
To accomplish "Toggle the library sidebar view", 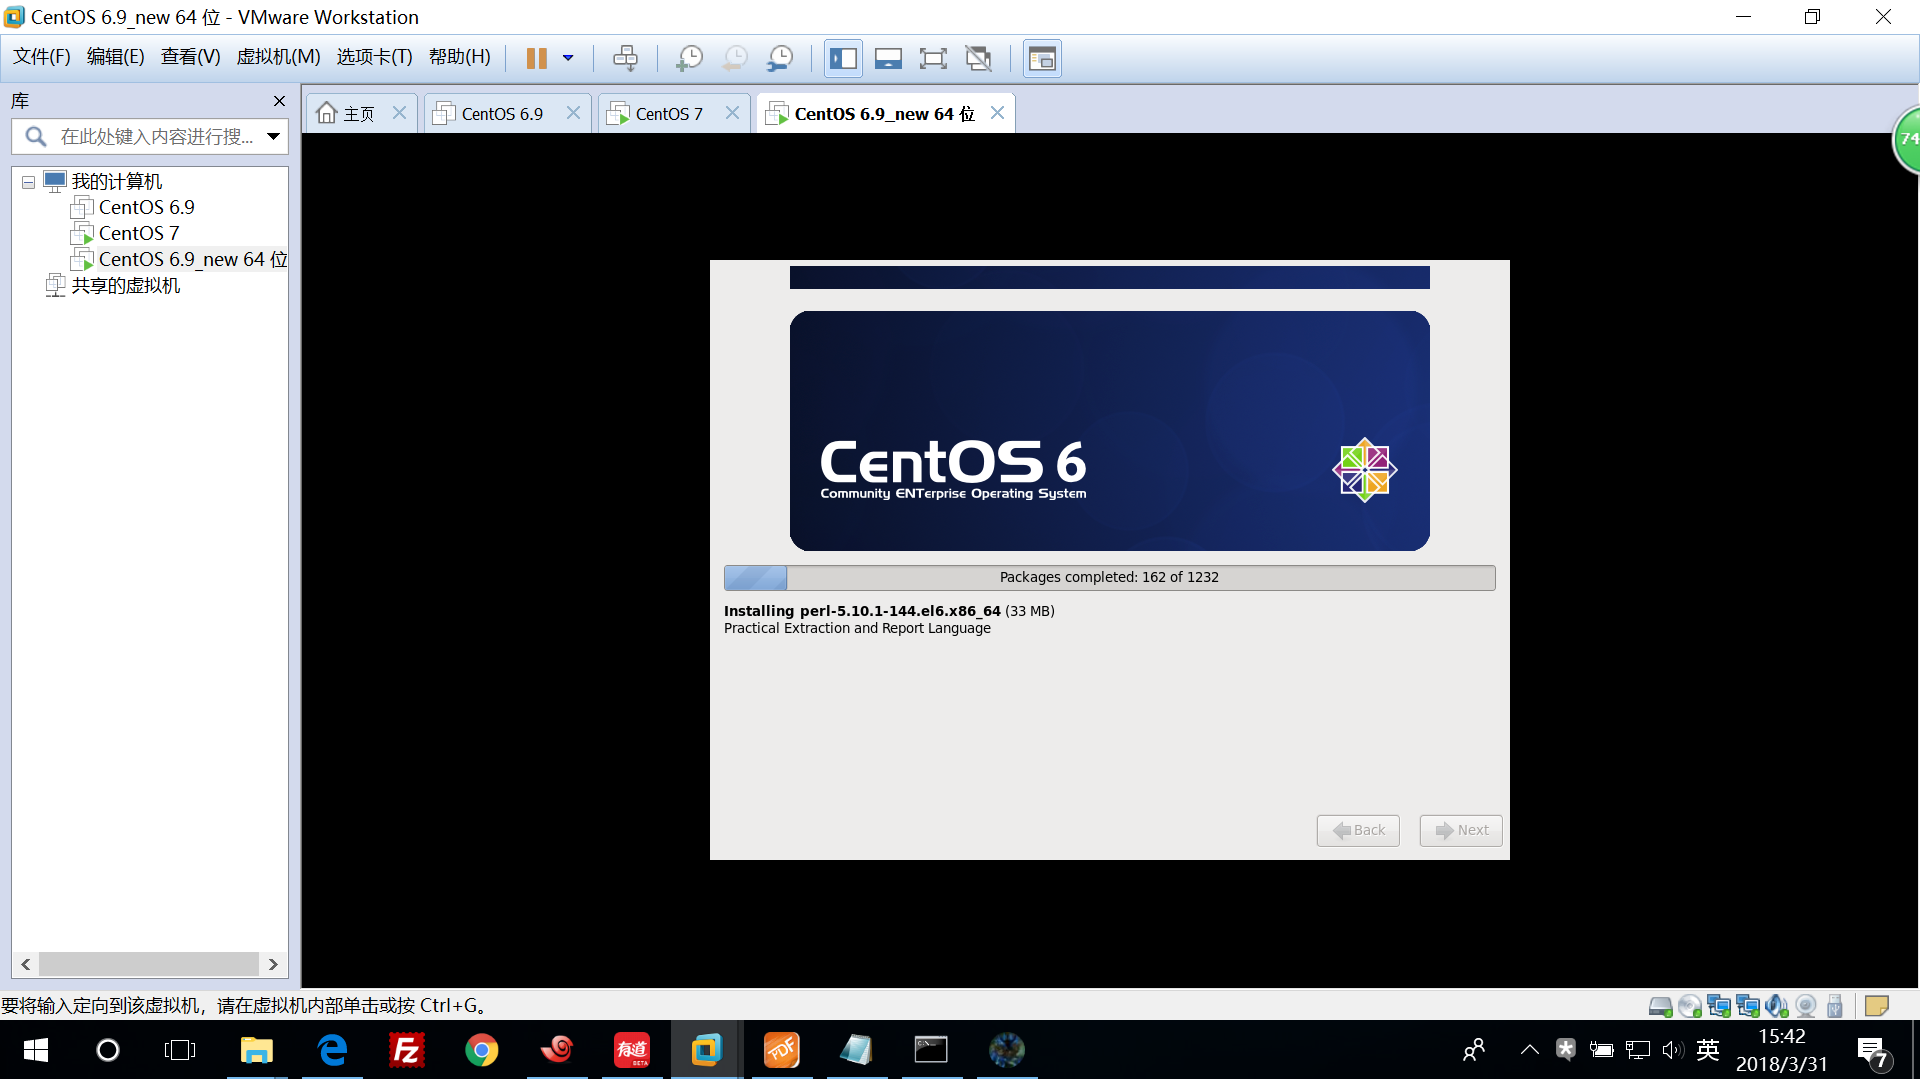I will 843,58.
